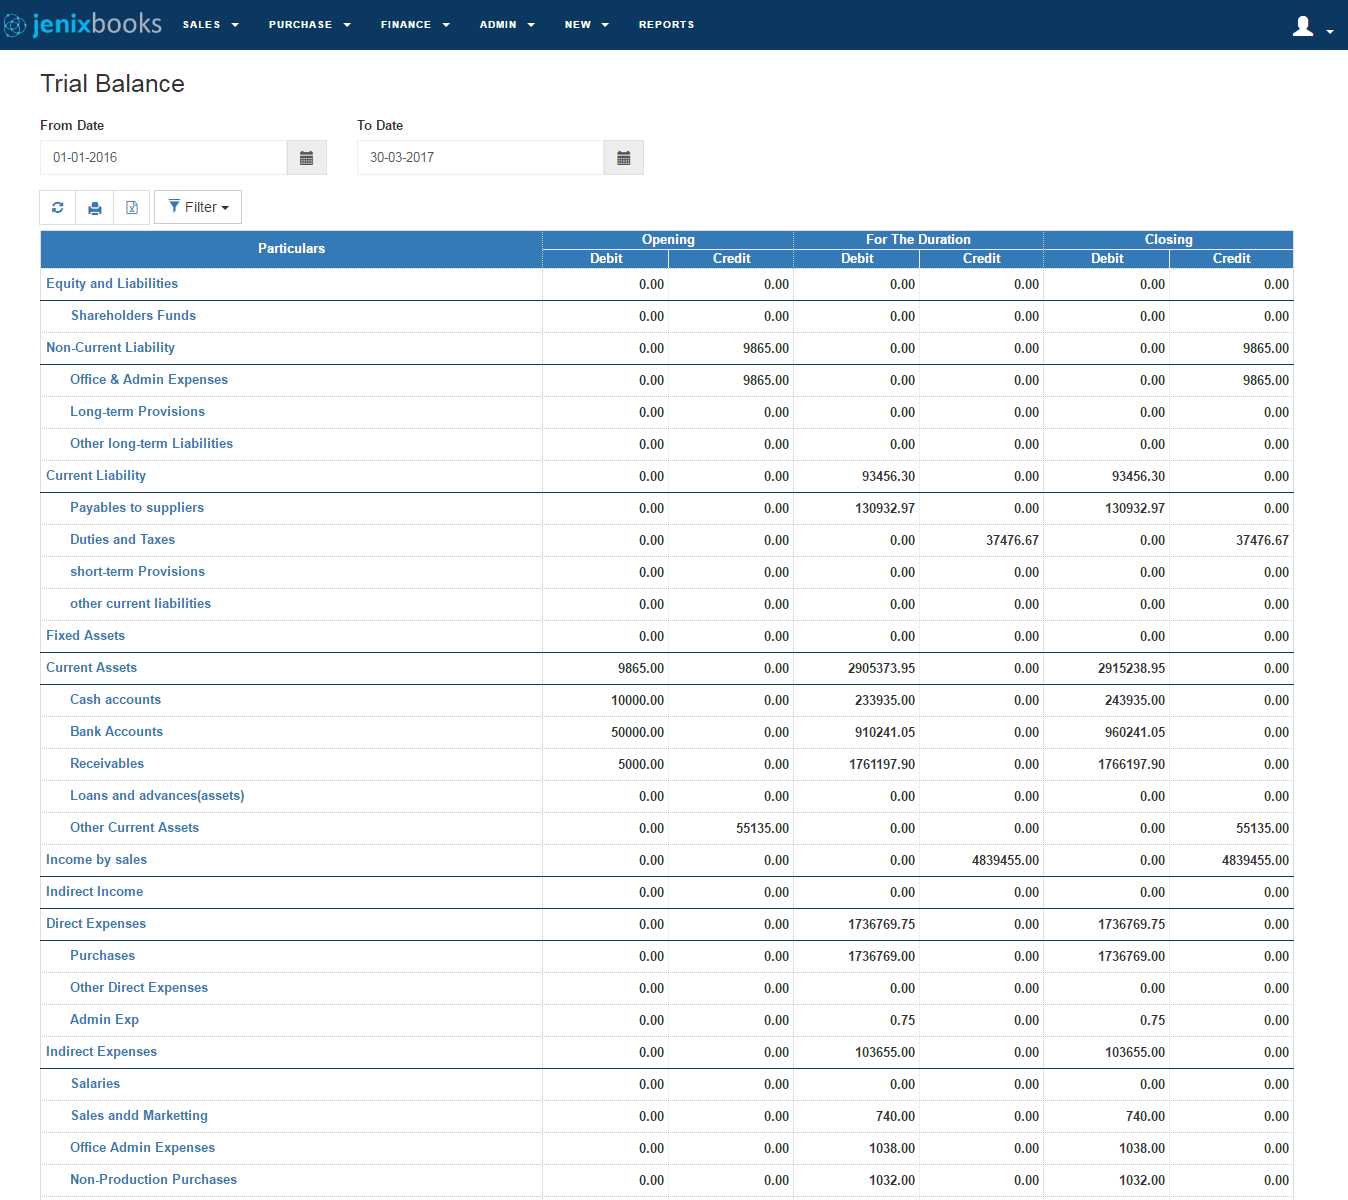1348x1200 pixels.
Task: Open Bank Accounts link
Action: tap(116, 732)
